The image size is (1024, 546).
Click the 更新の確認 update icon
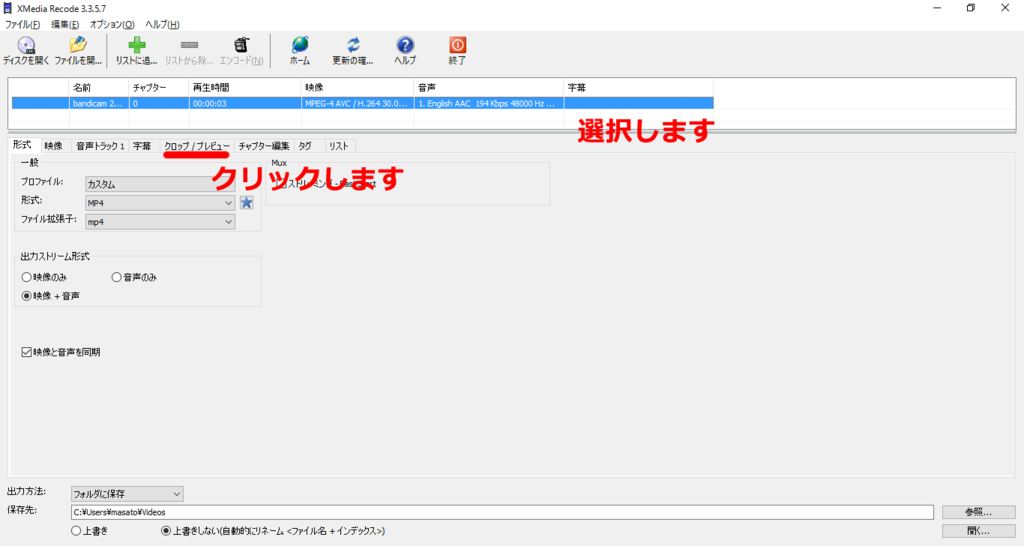[353, 45]
